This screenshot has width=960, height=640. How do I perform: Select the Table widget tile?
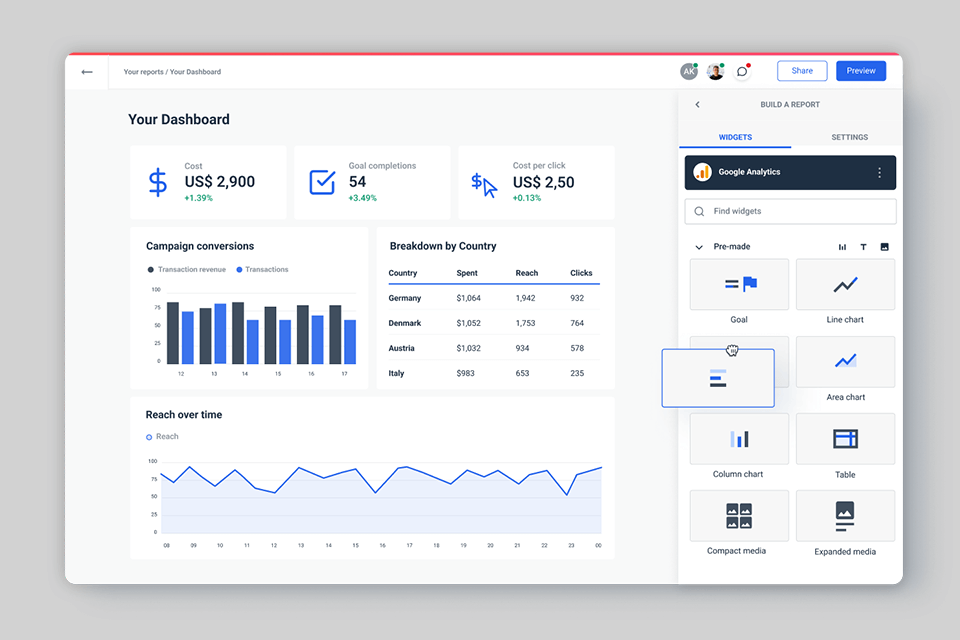(845, 439)
